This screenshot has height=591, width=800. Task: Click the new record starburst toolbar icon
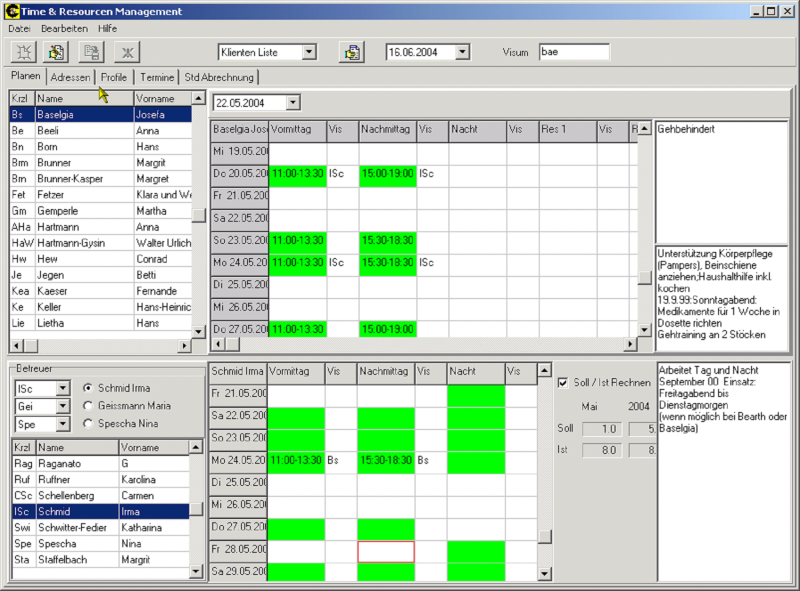(24, 52)
